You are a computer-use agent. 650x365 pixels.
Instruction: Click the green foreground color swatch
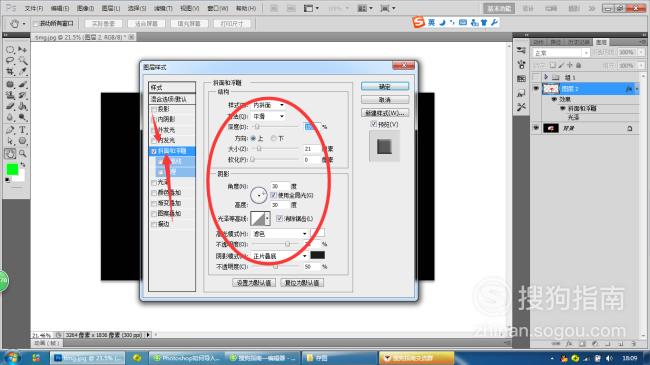(x=12, y=169)
